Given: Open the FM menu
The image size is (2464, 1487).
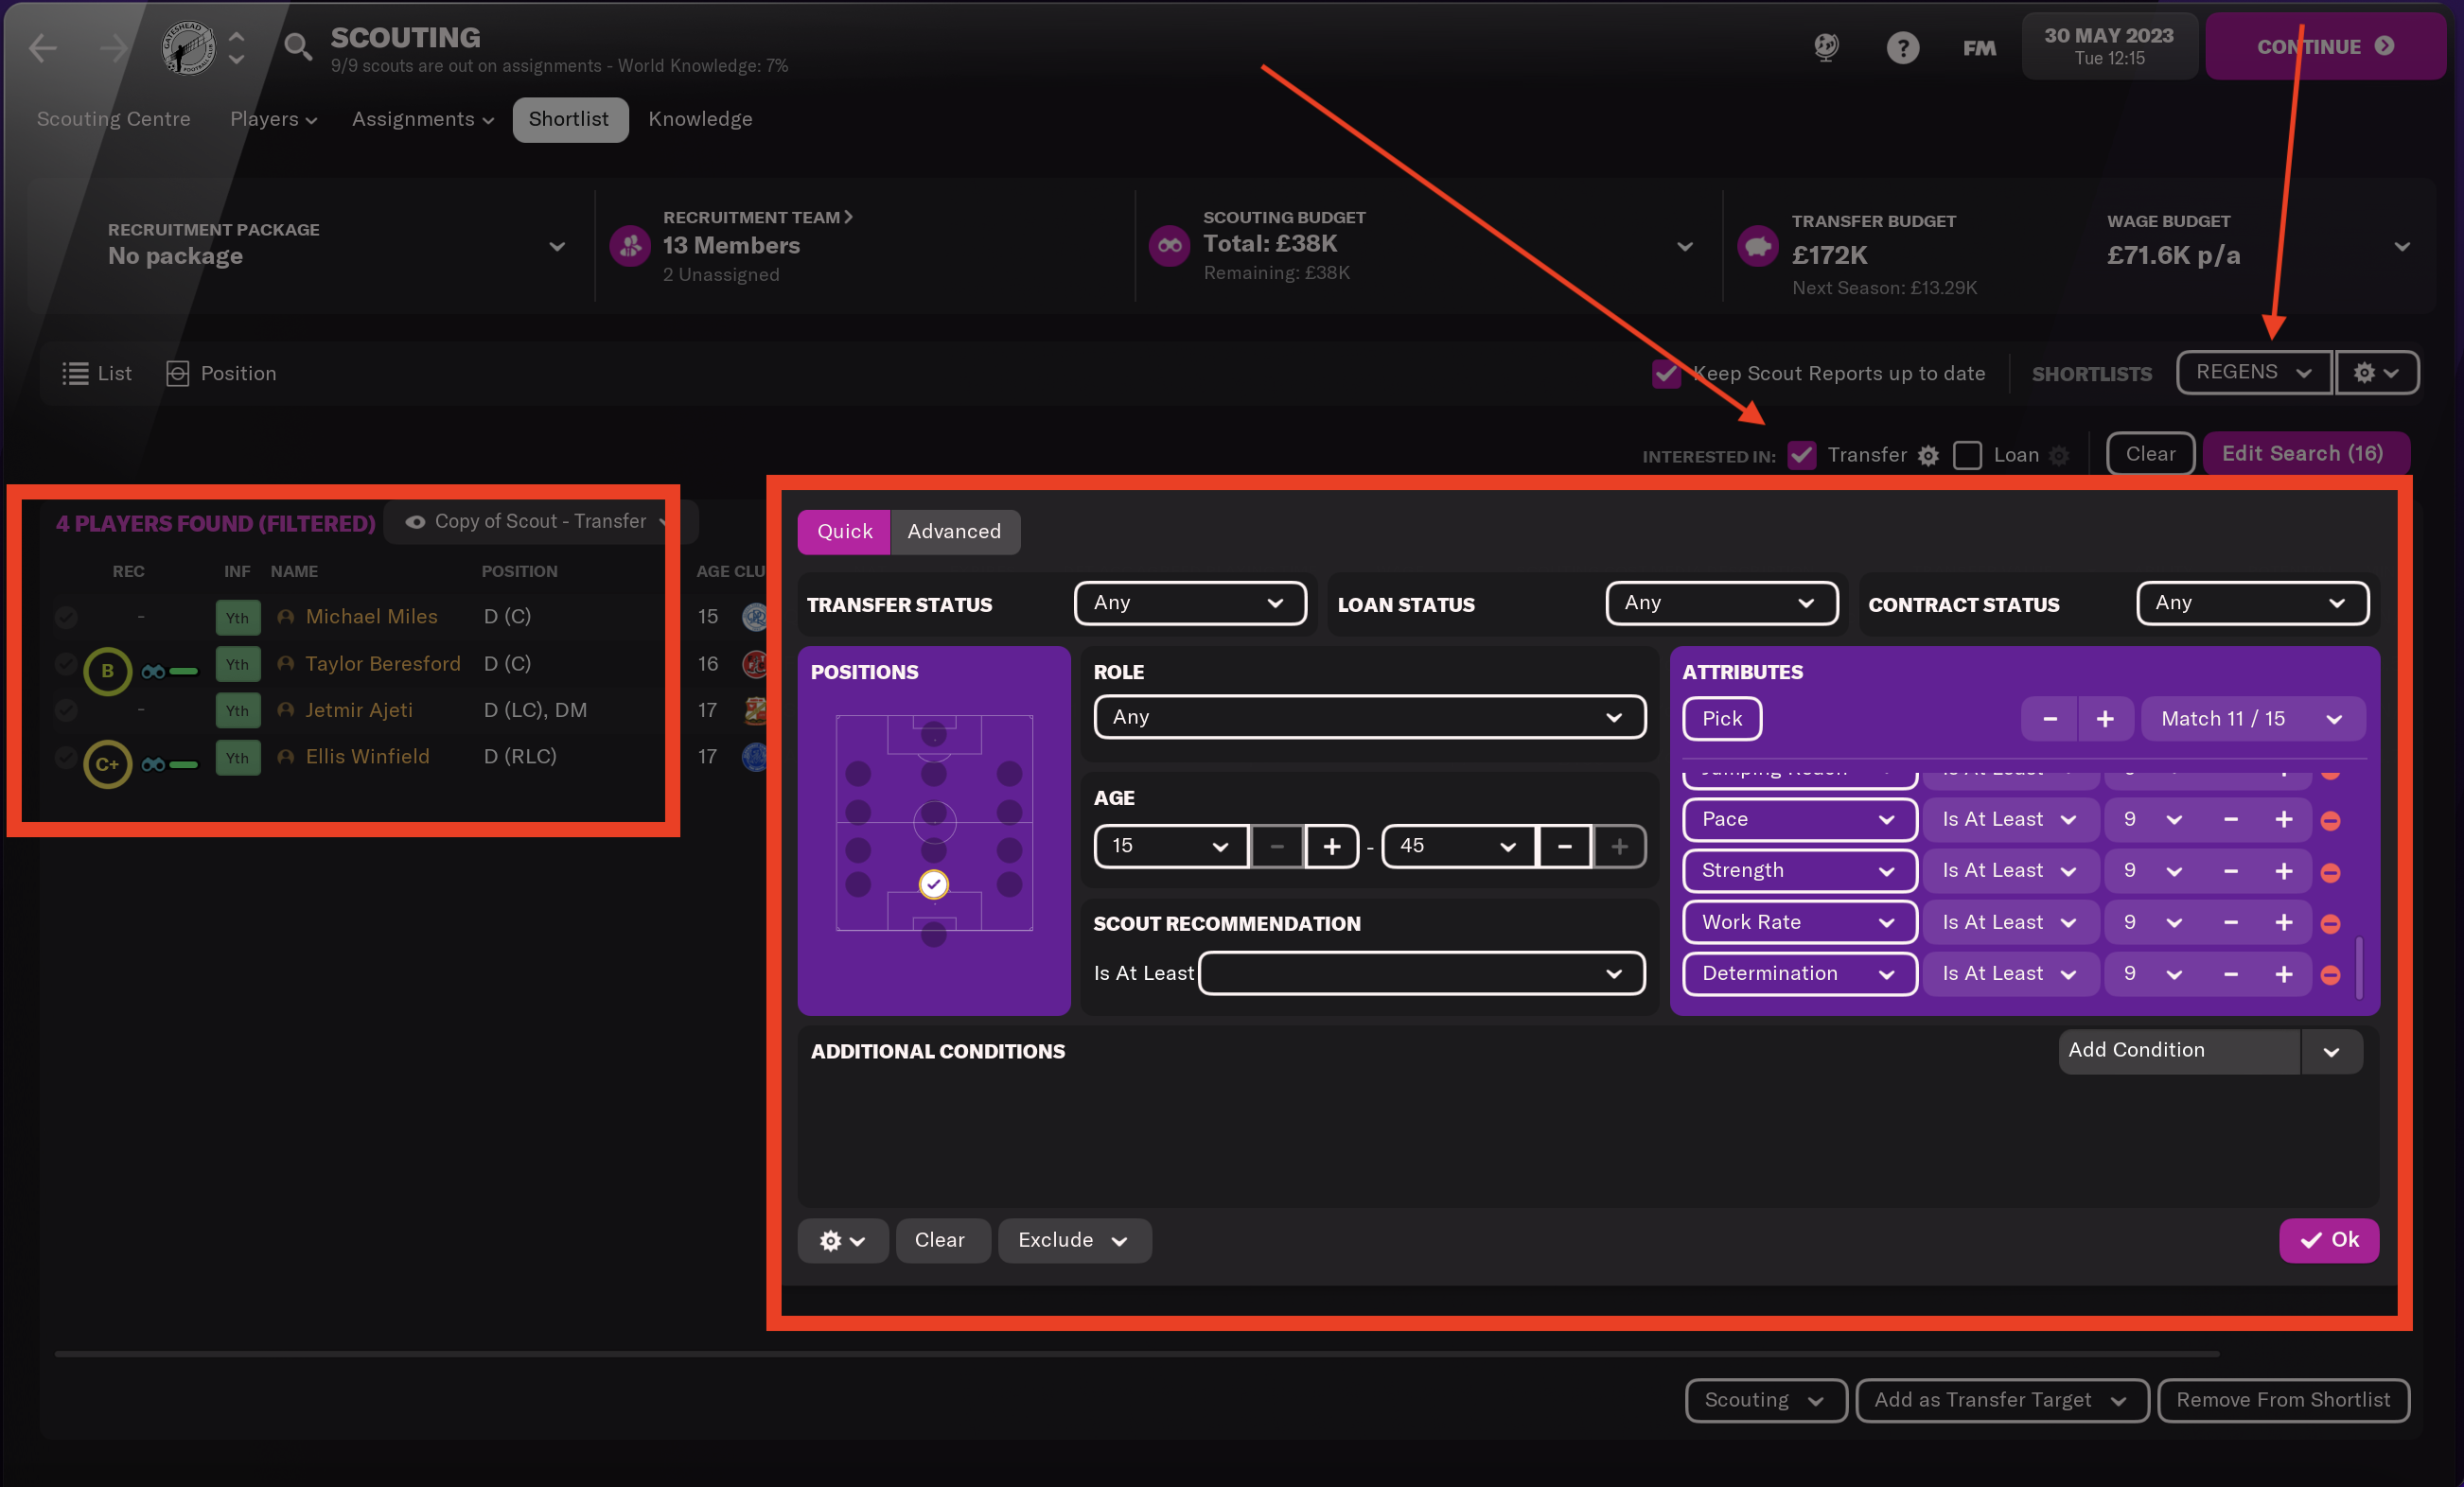Looking at the screenshot, I should [1978, 47].
